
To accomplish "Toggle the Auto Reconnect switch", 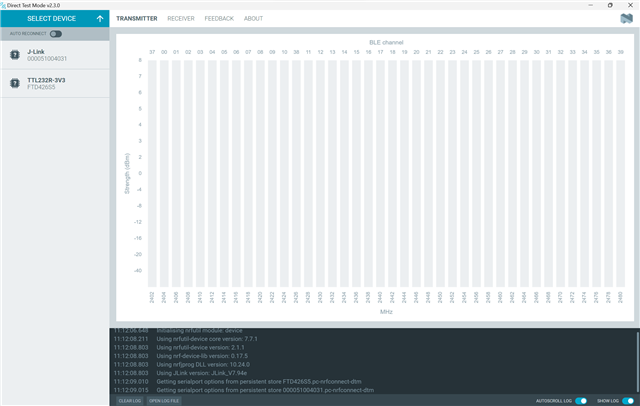I will (56, 34).
